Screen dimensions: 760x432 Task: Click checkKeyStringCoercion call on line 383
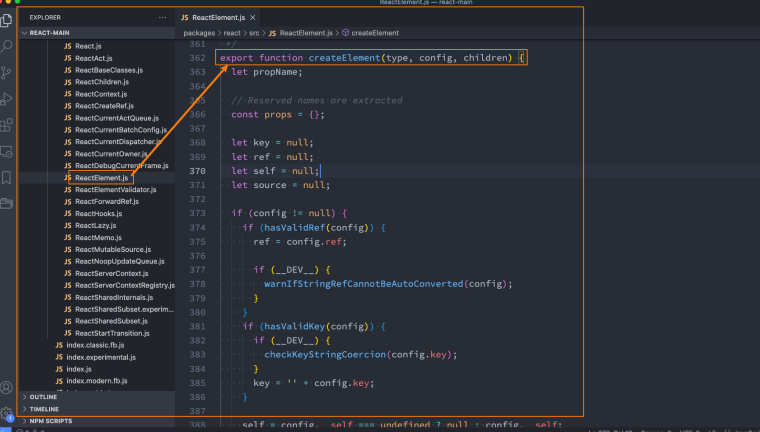(325, 354)
